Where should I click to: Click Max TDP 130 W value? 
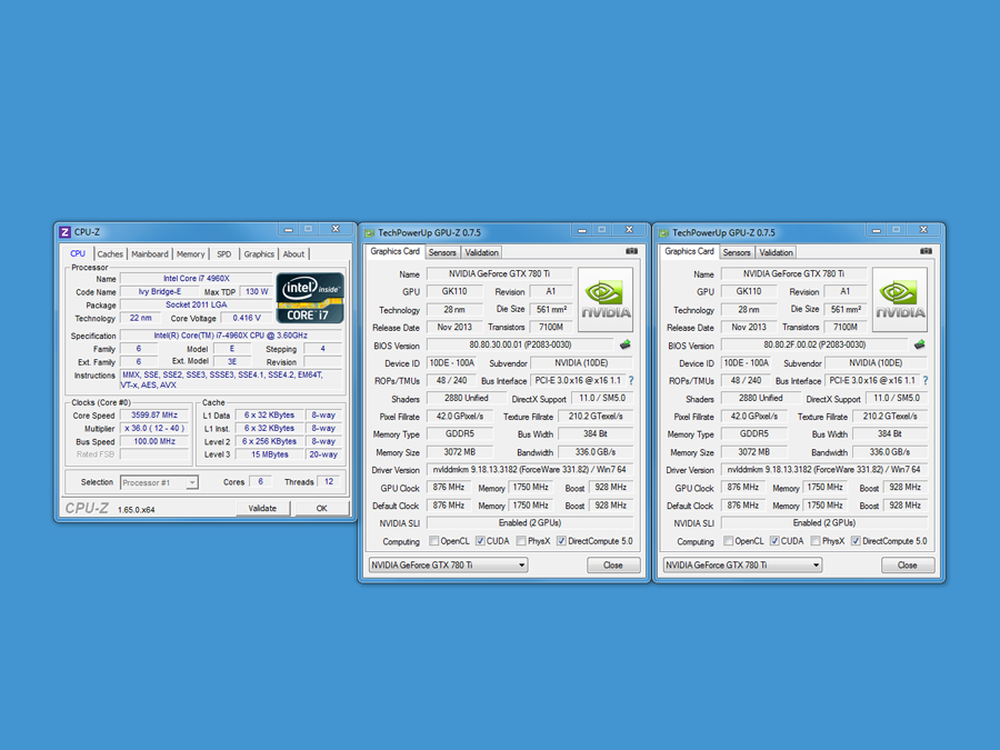click(257, 291)
